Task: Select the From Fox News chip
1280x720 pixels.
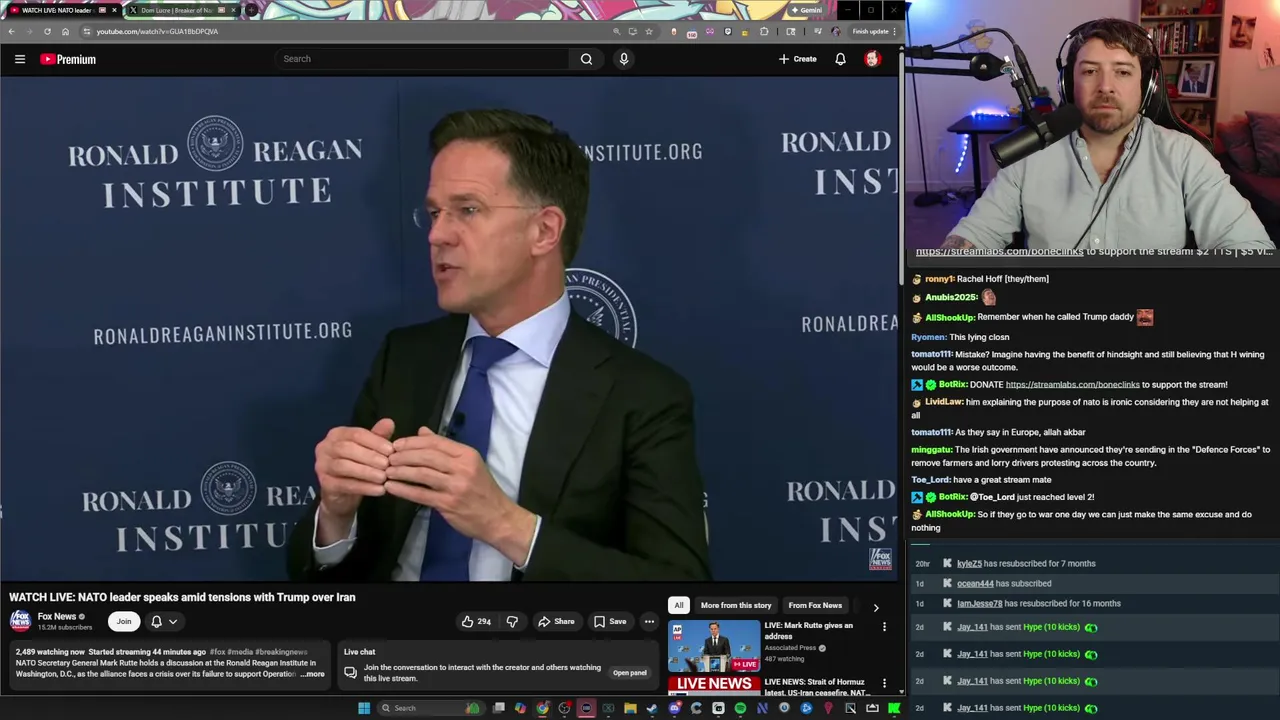Action: 815,605
